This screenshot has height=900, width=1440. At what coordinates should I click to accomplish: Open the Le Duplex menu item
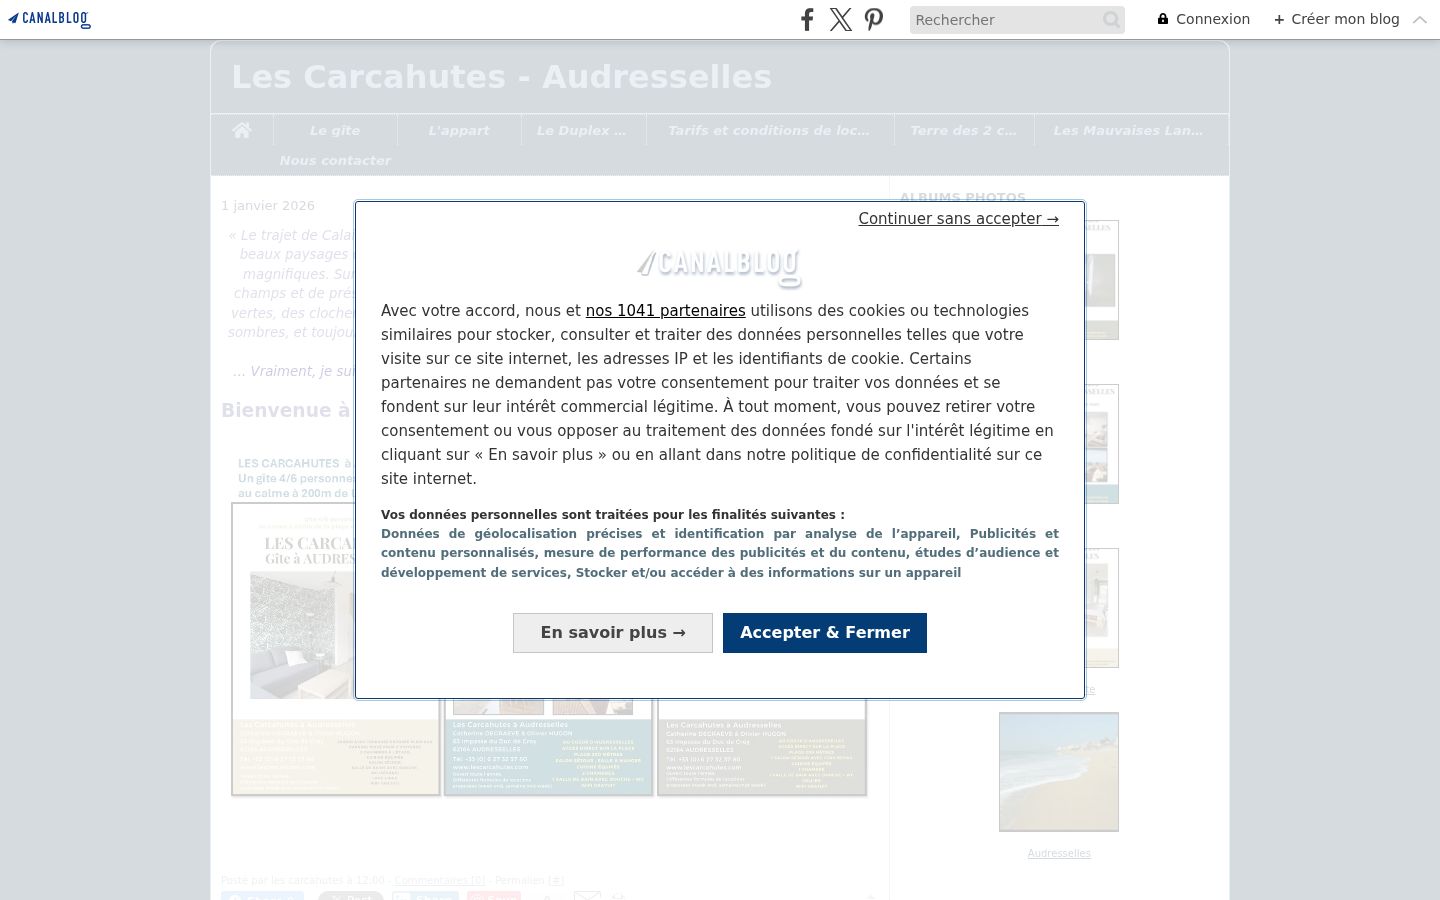coord(582,130)
